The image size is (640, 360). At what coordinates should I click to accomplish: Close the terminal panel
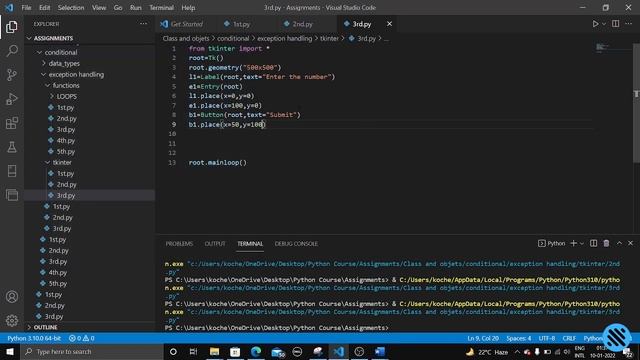630,243
